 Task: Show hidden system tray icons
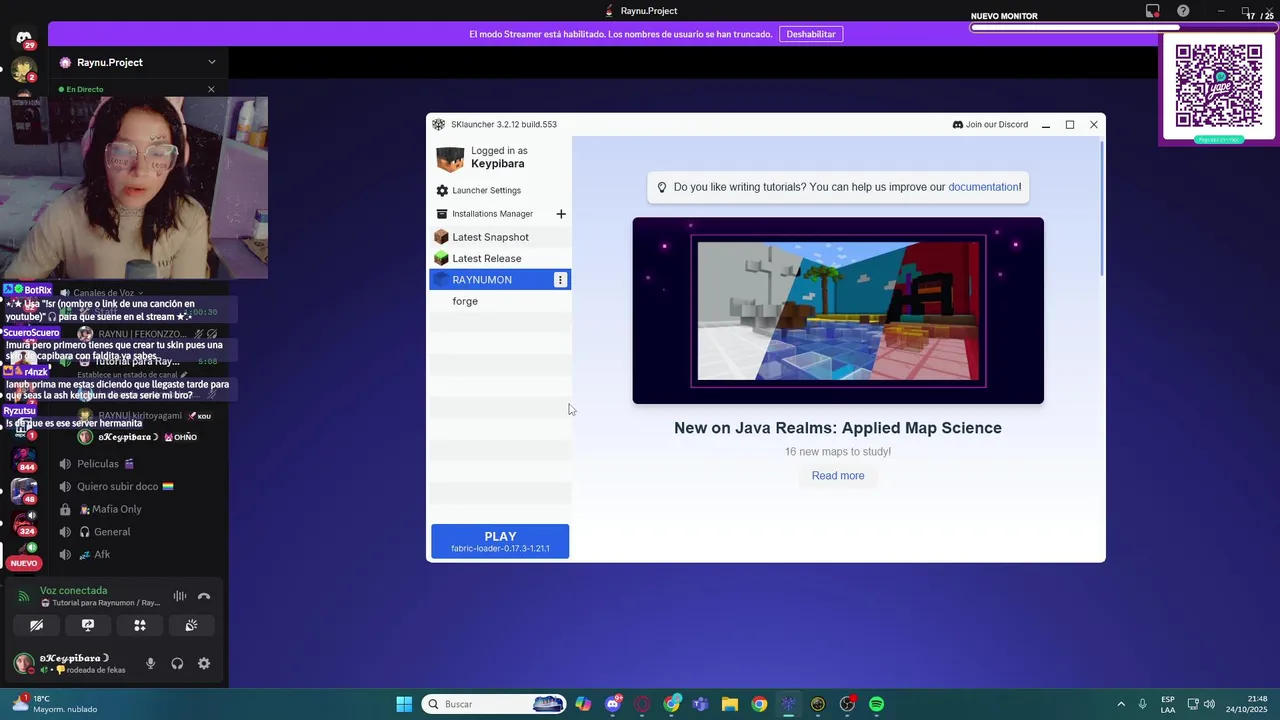coord(1121,704)
